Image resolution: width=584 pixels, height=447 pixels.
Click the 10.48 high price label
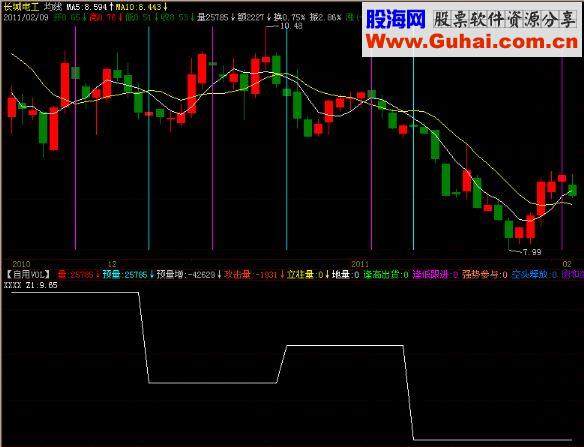[x=291, y=26]
